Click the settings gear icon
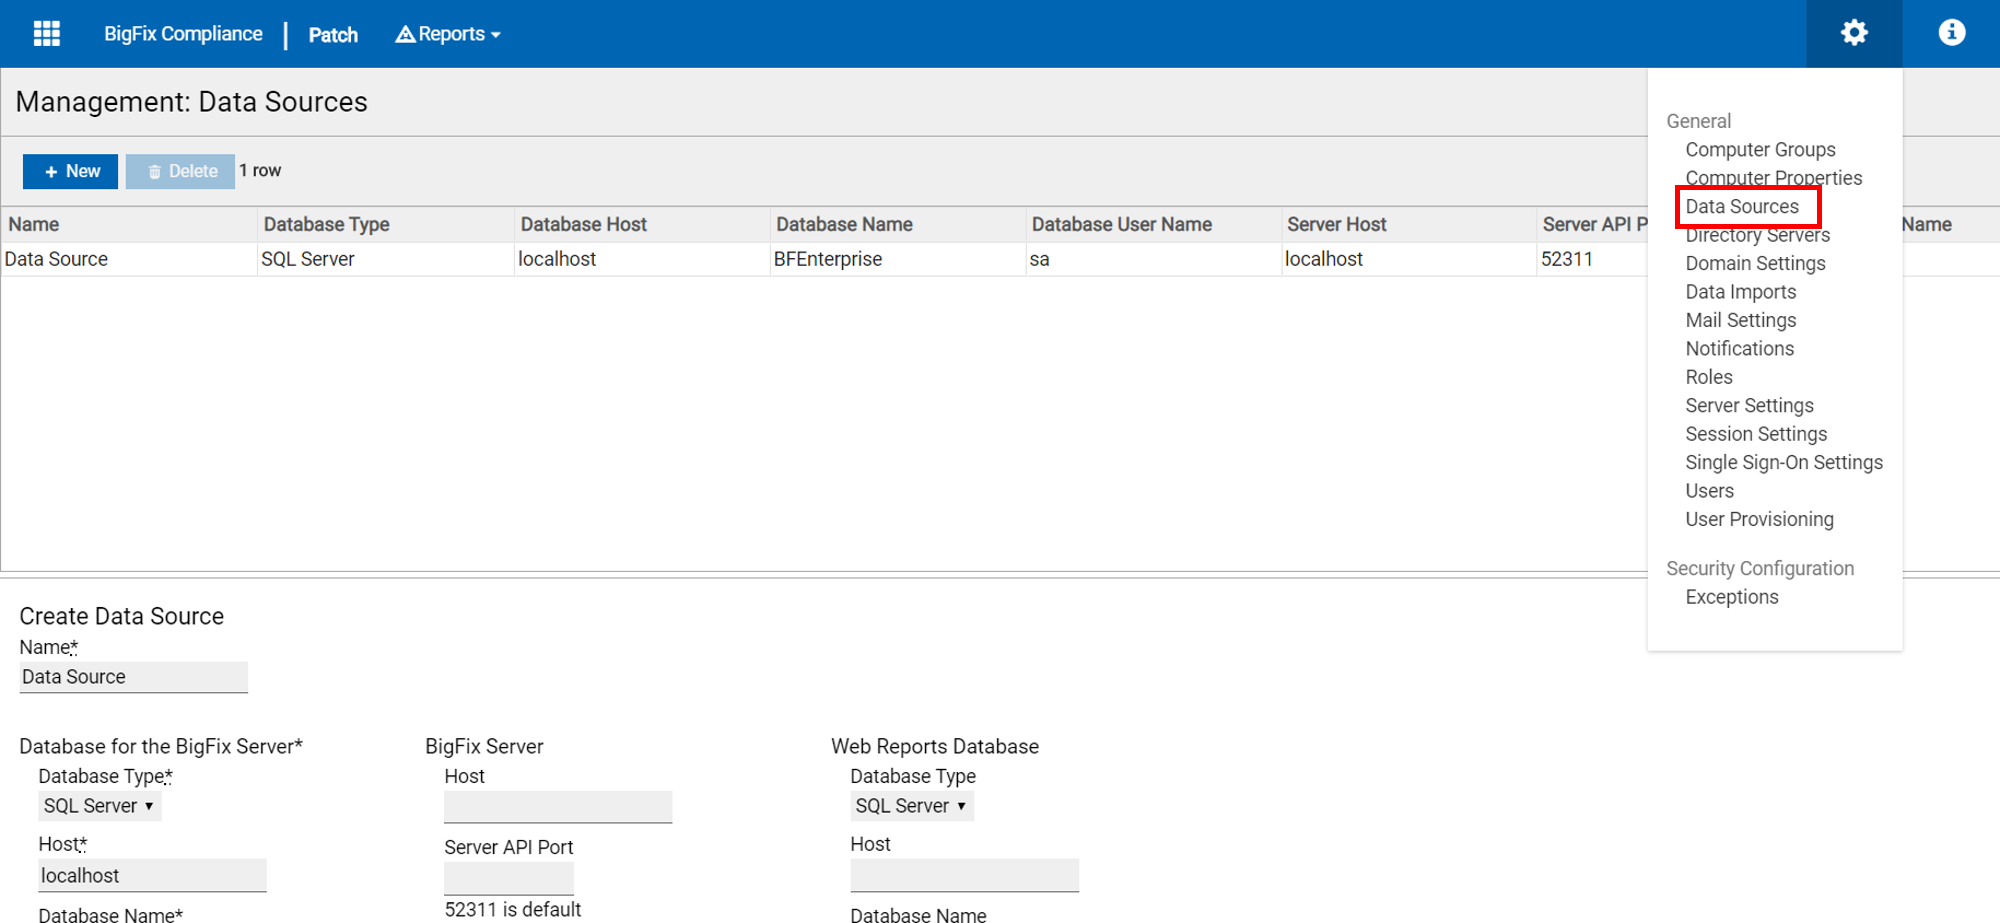Image resolution: width=2000 pixels, height=923 pixels. [x=1854, y=33]
